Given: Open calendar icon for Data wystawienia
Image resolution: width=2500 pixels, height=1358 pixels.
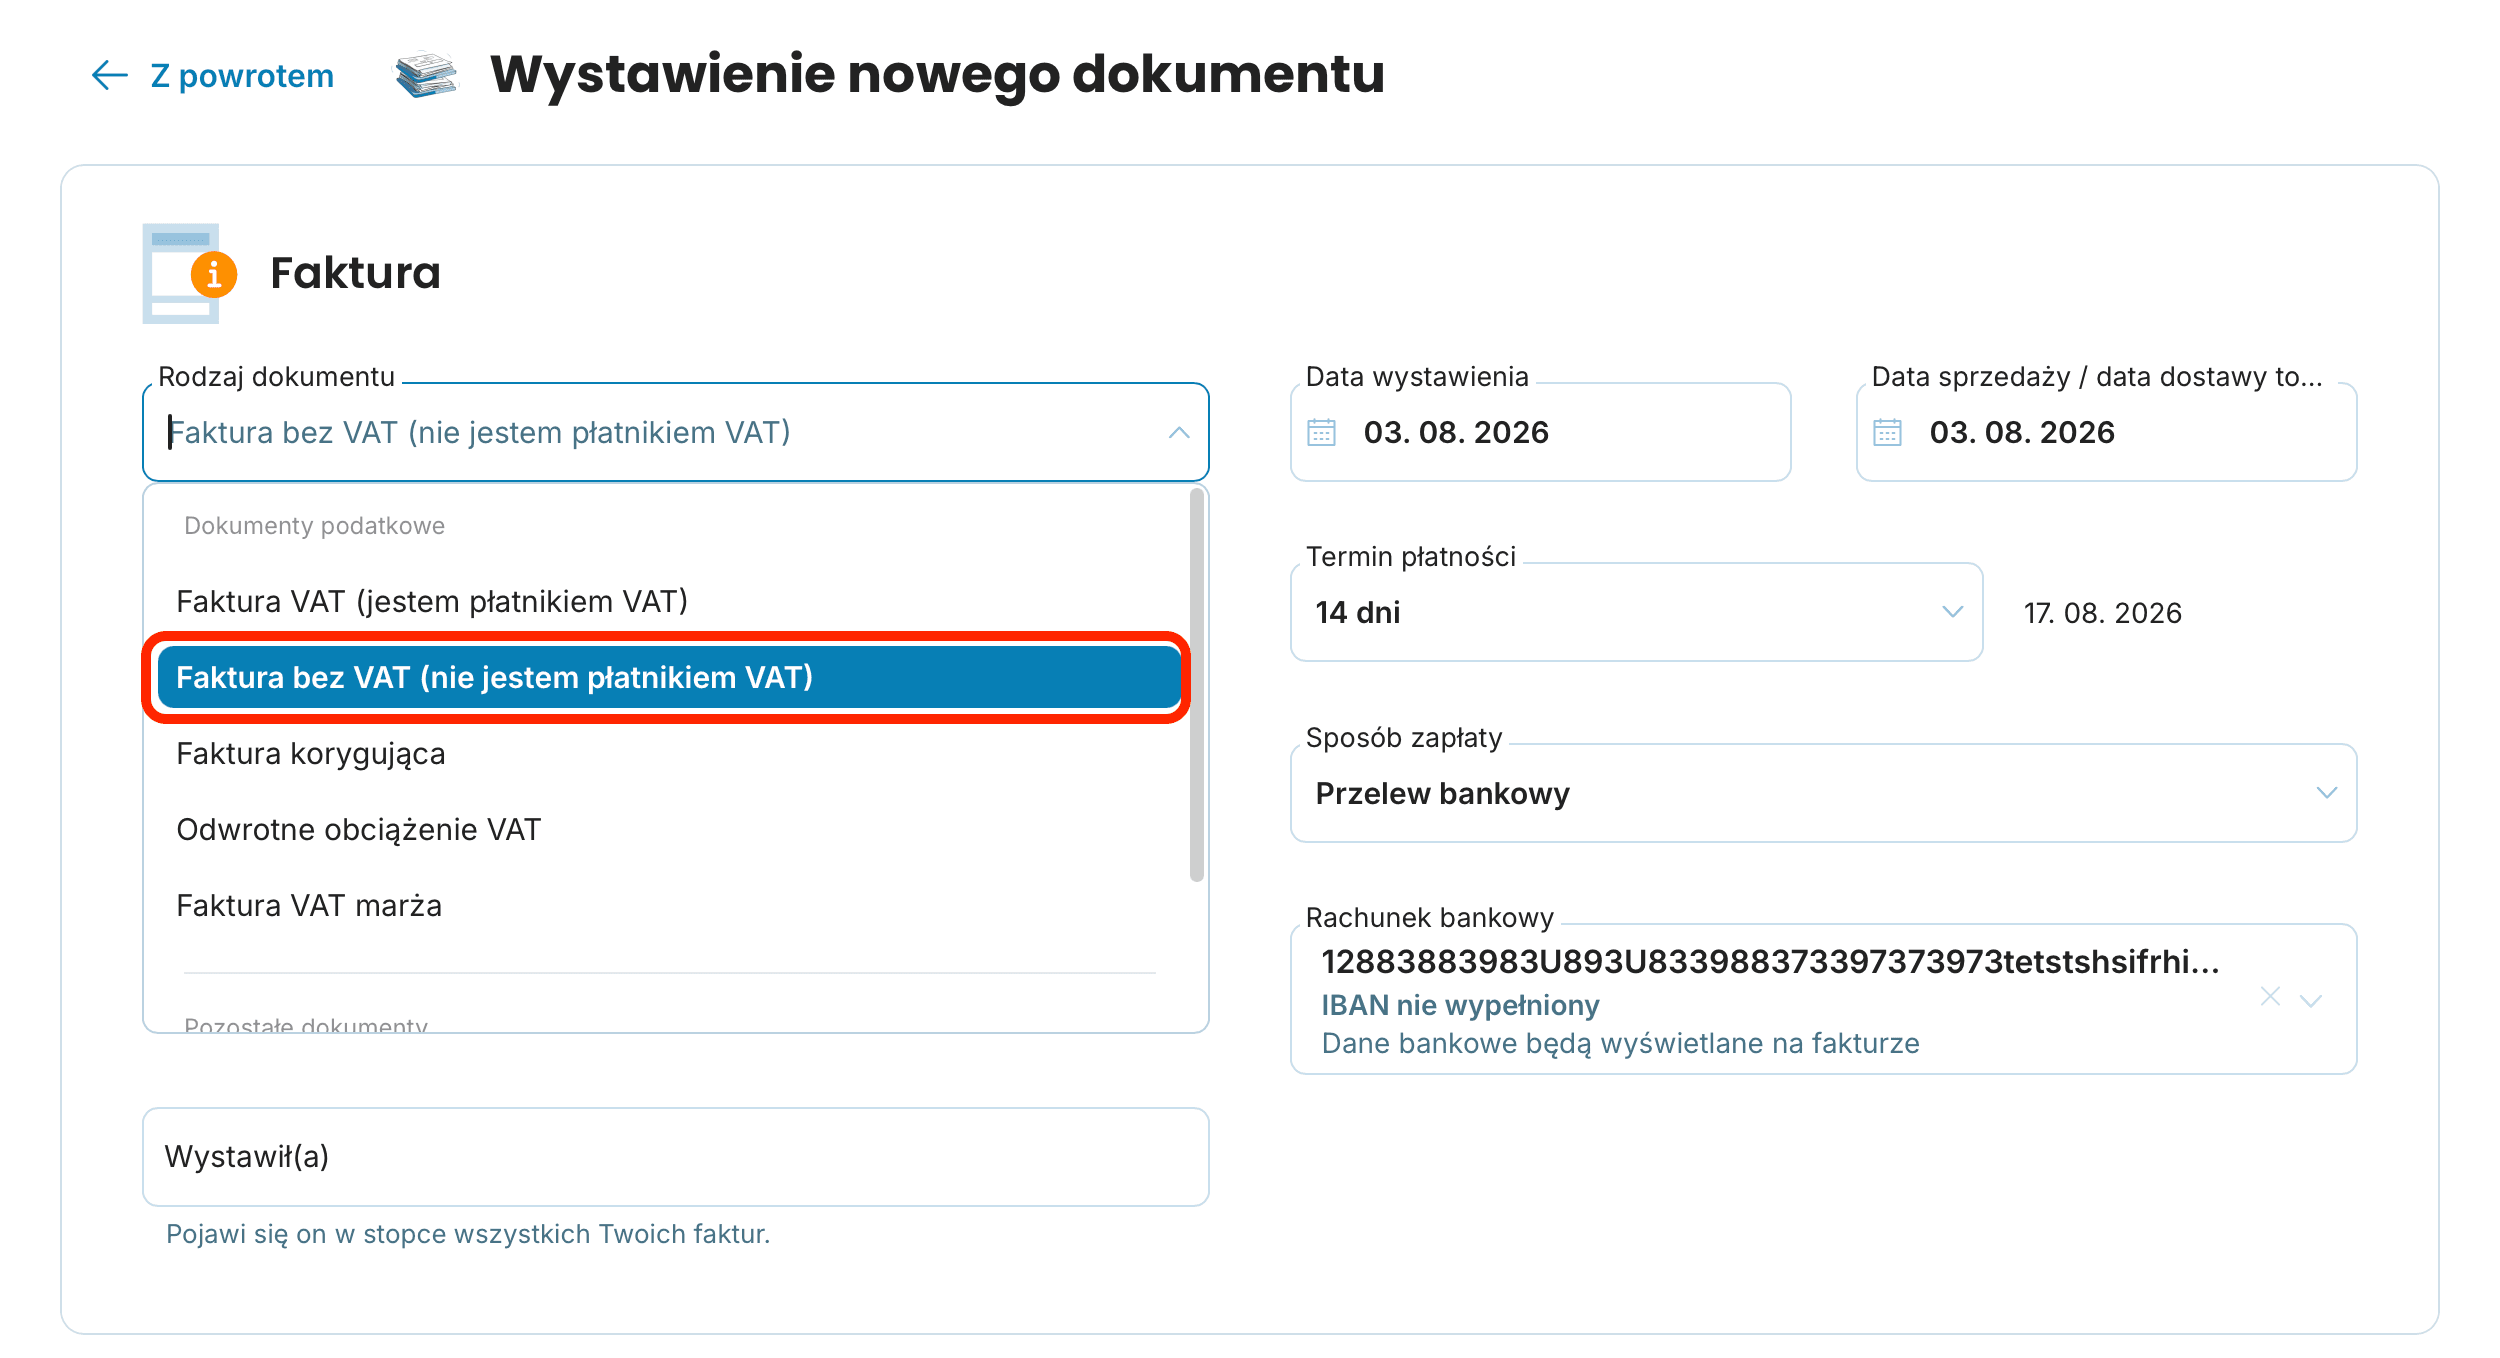Looking at the screenshot, I should tap(1321, 432).
